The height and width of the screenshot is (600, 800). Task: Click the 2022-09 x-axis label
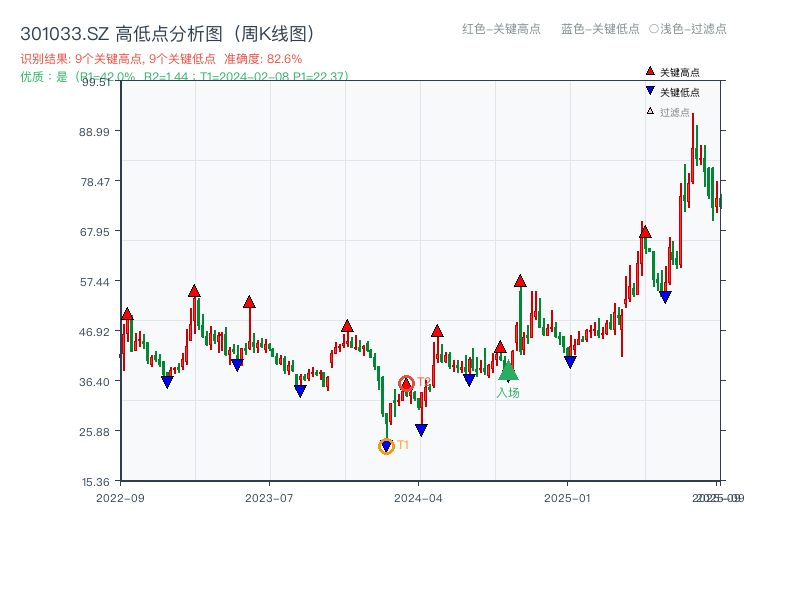coord(120,498)
